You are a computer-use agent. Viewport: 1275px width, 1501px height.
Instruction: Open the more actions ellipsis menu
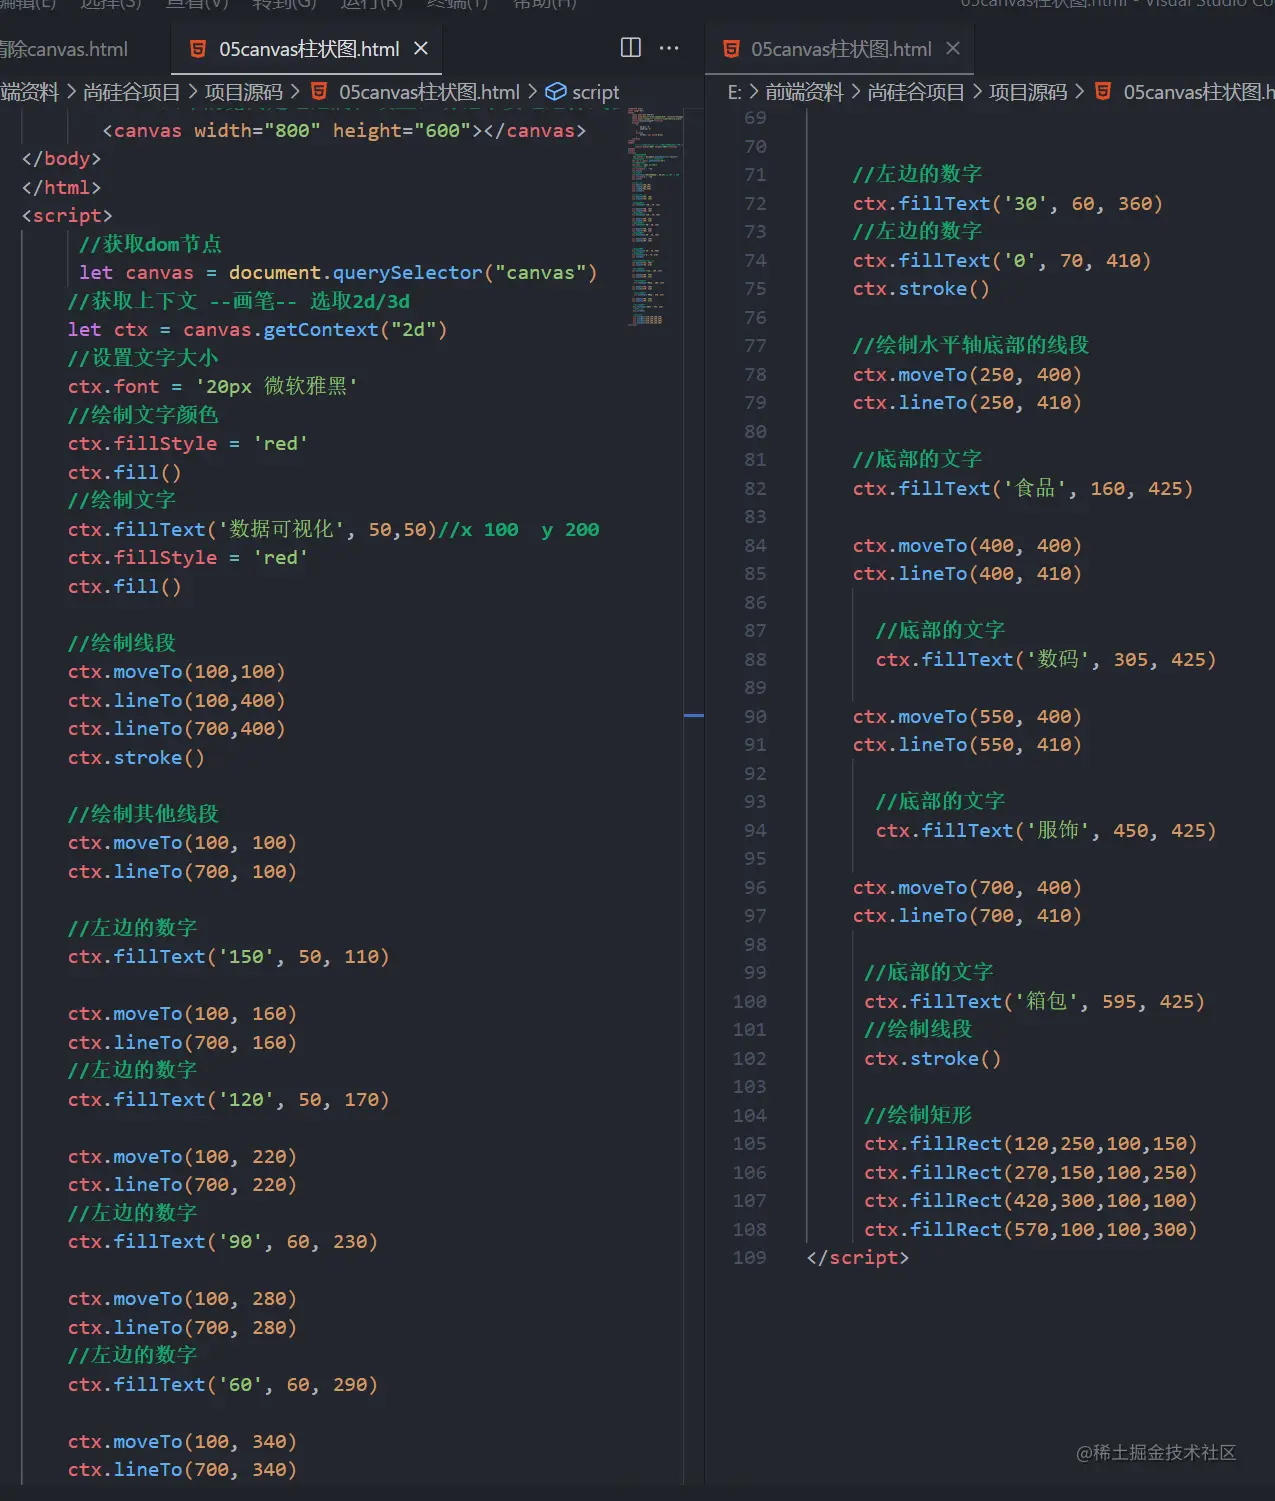click(669, 47)
